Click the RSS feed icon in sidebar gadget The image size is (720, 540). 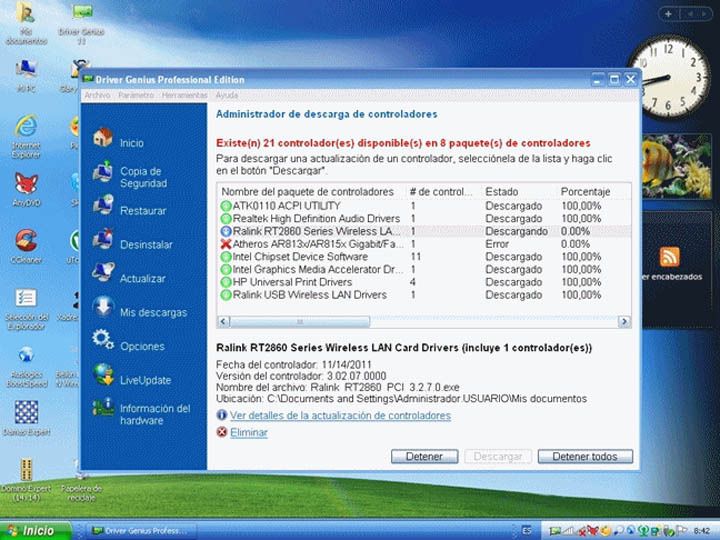pos(669,257)
